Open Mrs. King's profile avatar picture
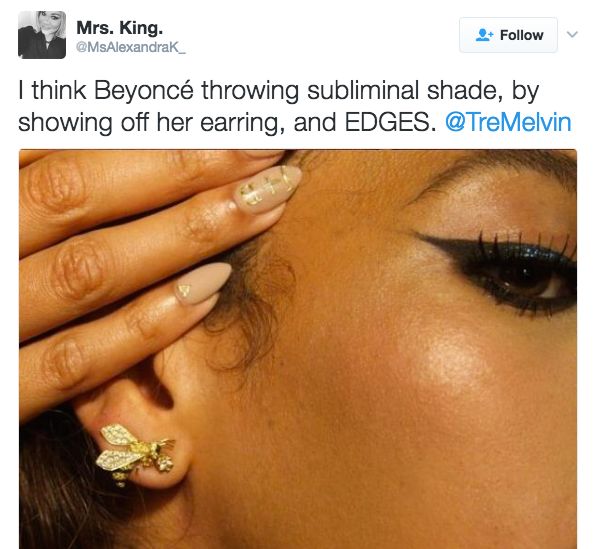This screenshot has height=549, width=604. point(42,35)
